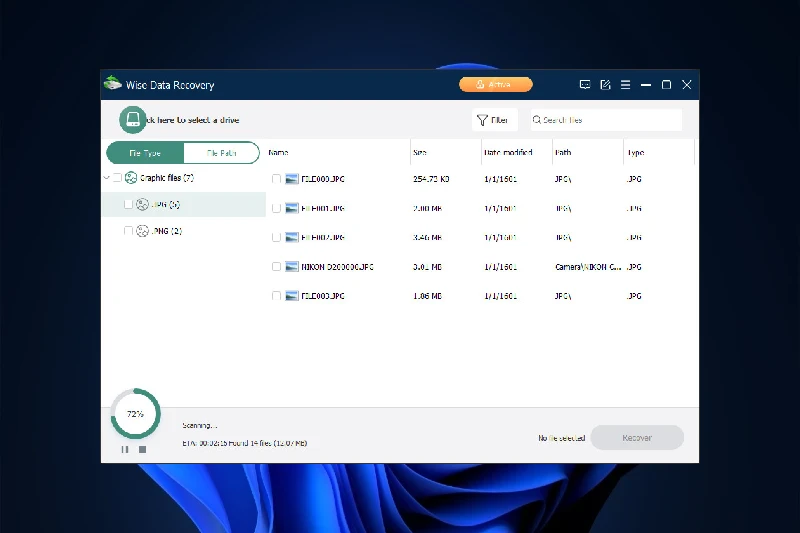The height and width of the screenshot is (533, 800).
Task: Click the green drive selection icon
Action: point(133,120)
